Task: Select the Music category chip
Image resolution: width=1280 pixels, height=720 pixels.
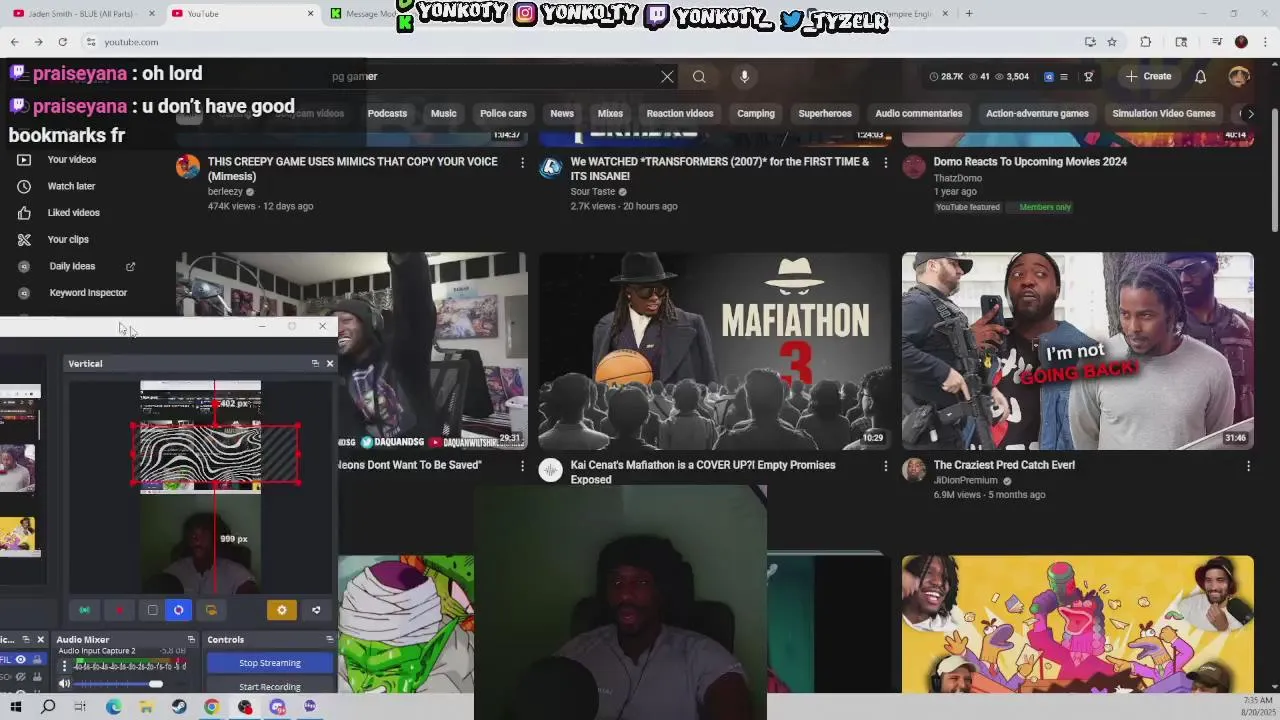Action: pyautogui.click(x=443, y=113)
